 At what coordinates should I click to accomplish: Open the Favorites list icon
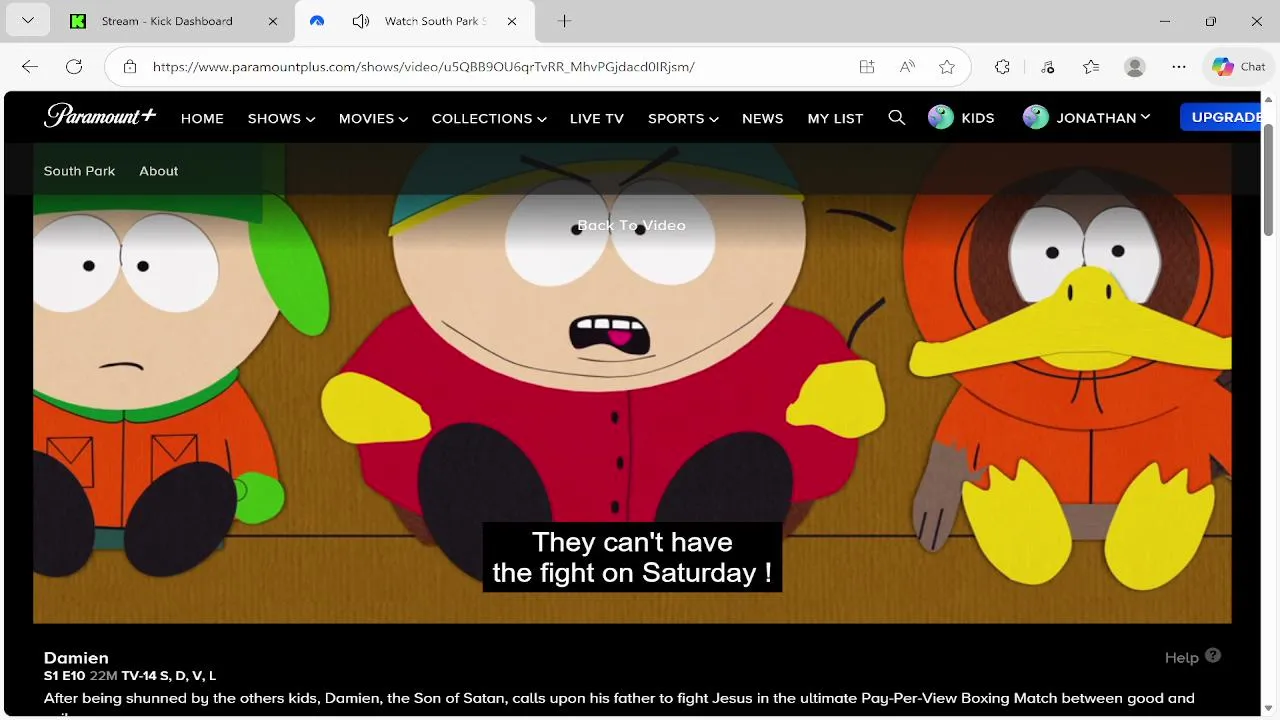pyautogui.click(x=1091, y=67)
